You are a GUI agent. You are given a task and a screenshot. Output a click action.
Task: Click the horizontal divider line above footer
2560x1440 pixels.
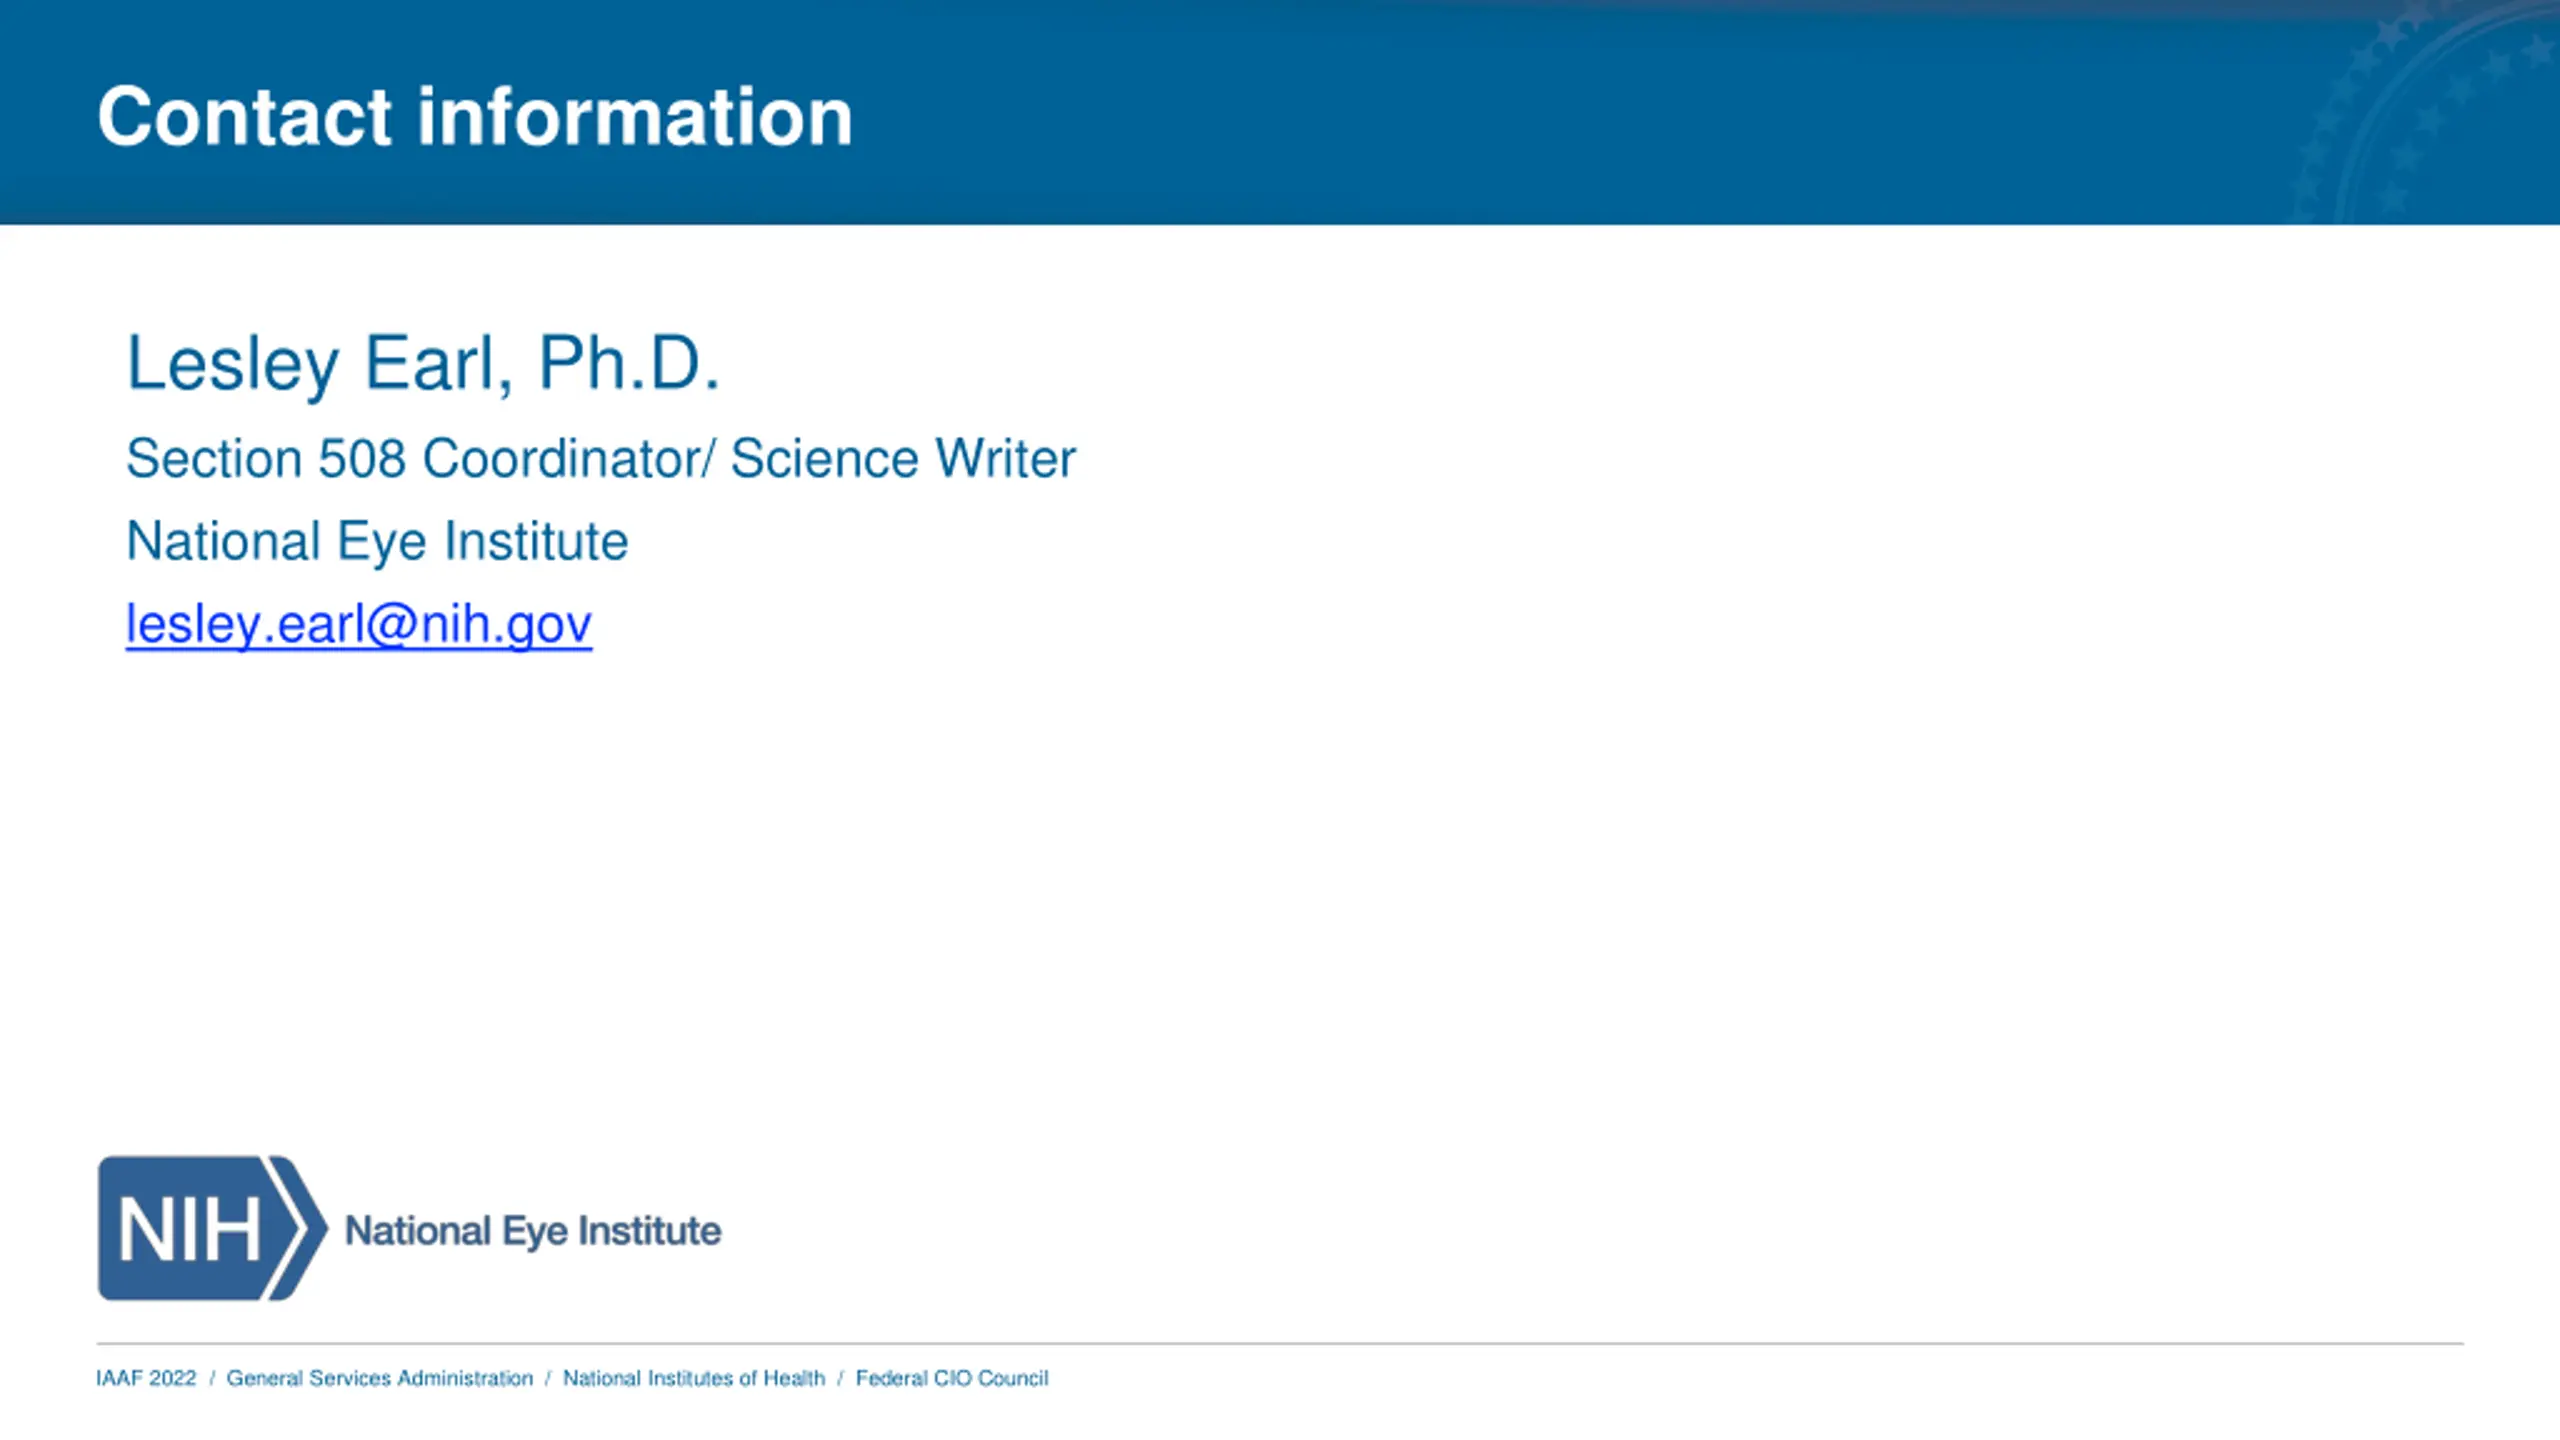1280,1343
